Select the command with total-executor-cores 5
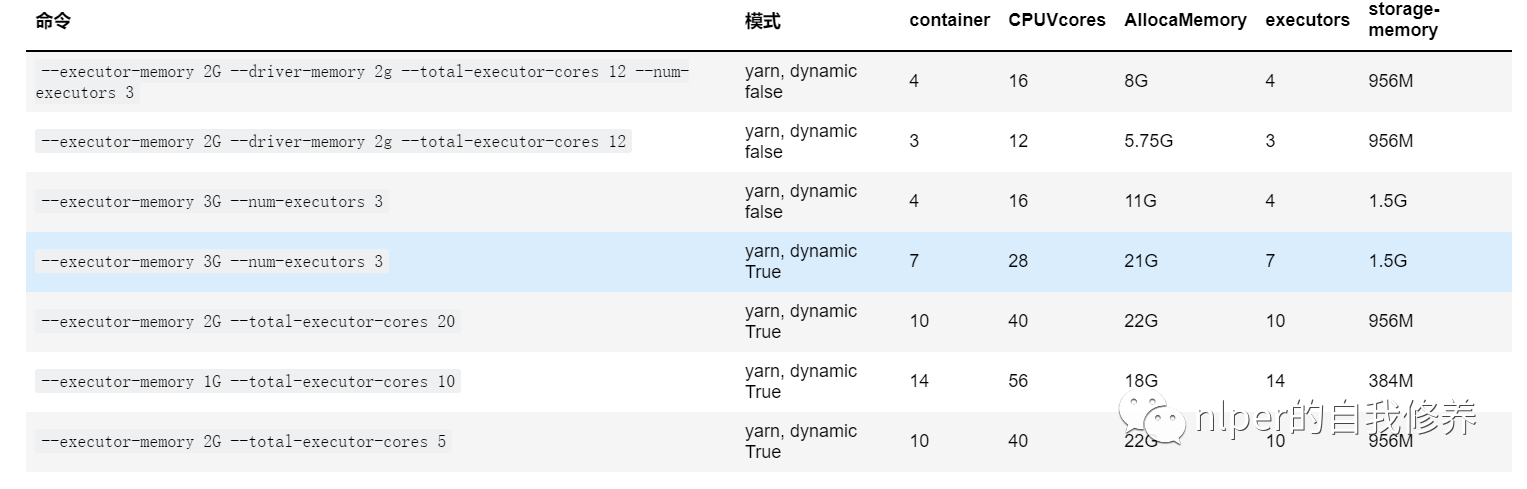 coord(243,442)
